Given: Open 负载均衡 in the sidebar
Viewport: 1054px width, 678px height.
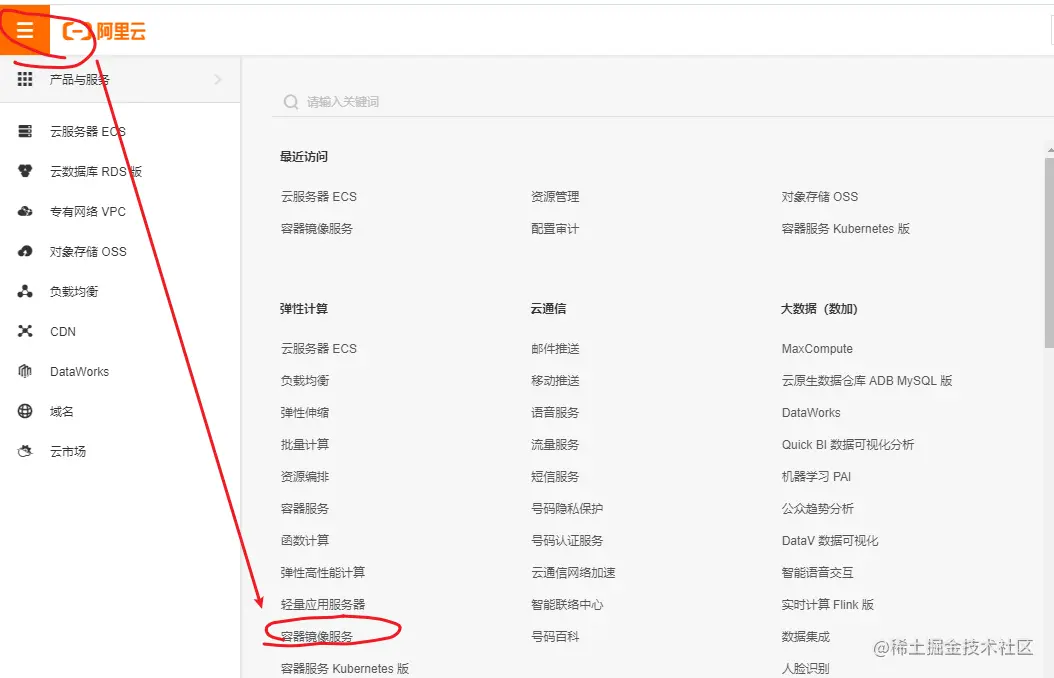Looking at the screenshot, I should click(x=74, y=291).
